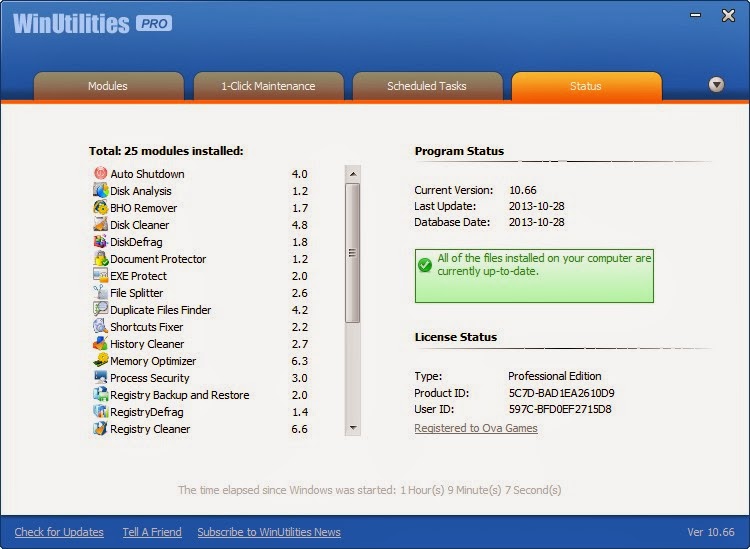Click the BHO Remover module icon
This screenshot has width=750, height=549.
tap(100, 208)
